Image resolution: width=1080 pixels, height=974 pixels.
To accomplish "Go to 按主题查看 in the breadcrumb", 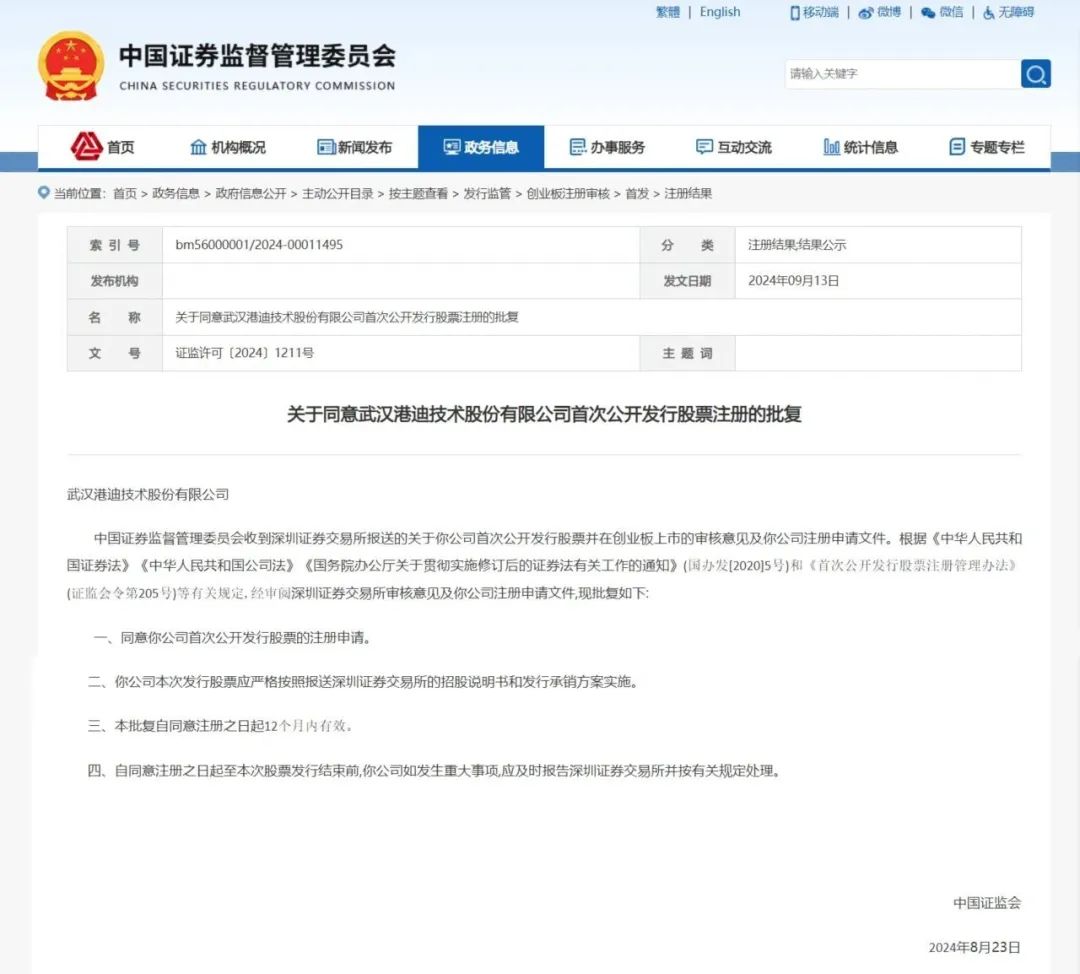I will tap(418, 194).
